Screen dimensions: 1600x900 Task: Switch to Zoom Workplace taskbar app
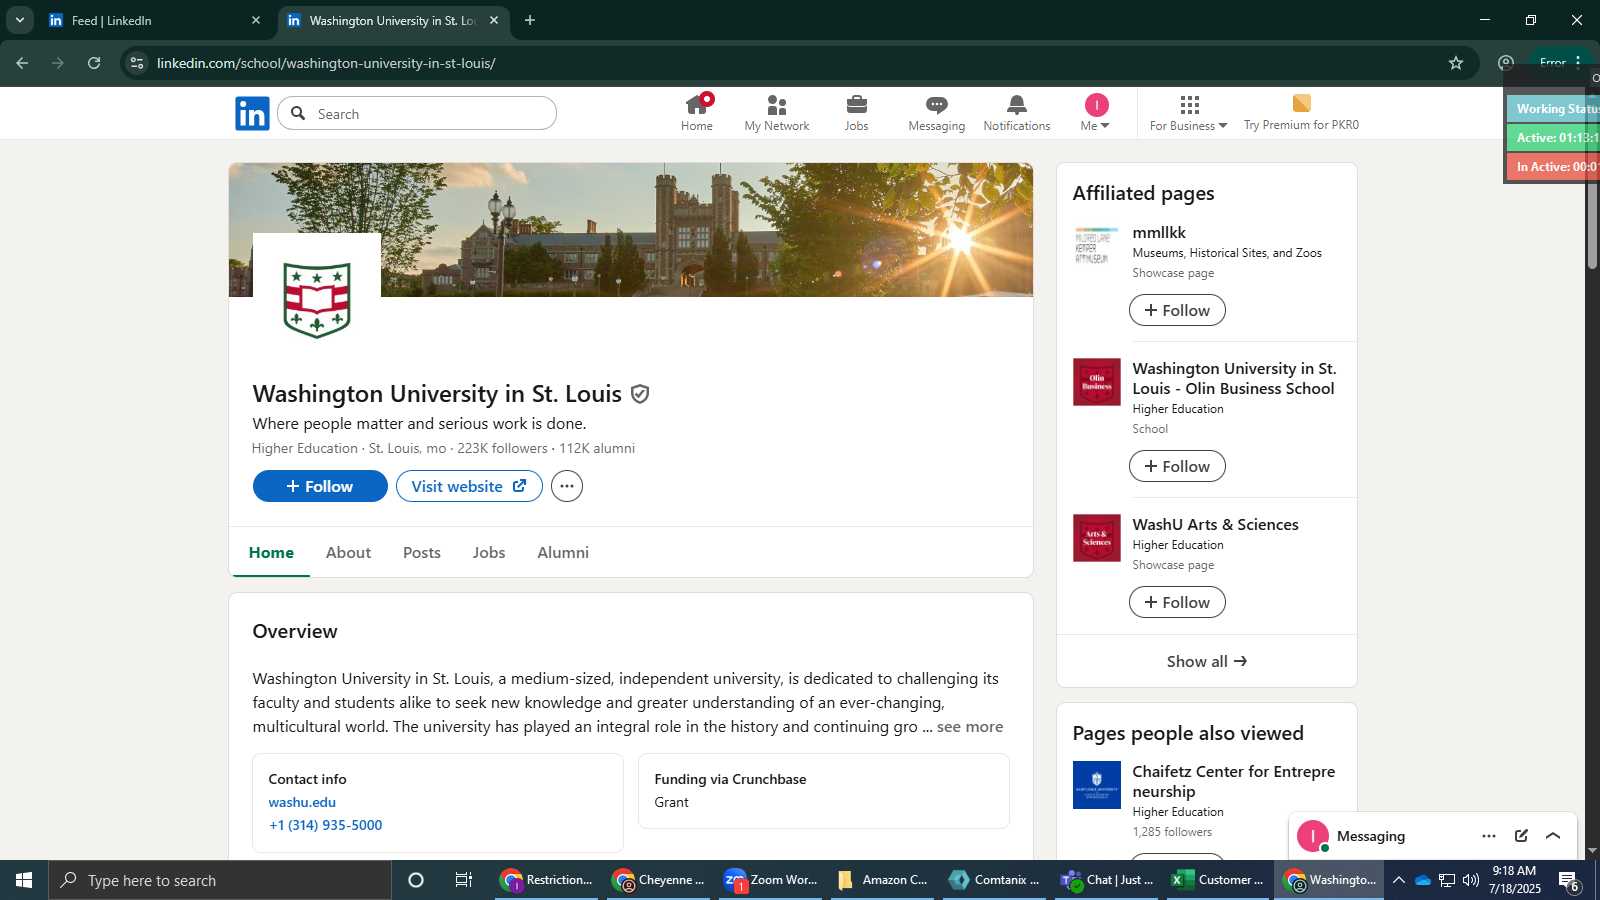(772, 880)
